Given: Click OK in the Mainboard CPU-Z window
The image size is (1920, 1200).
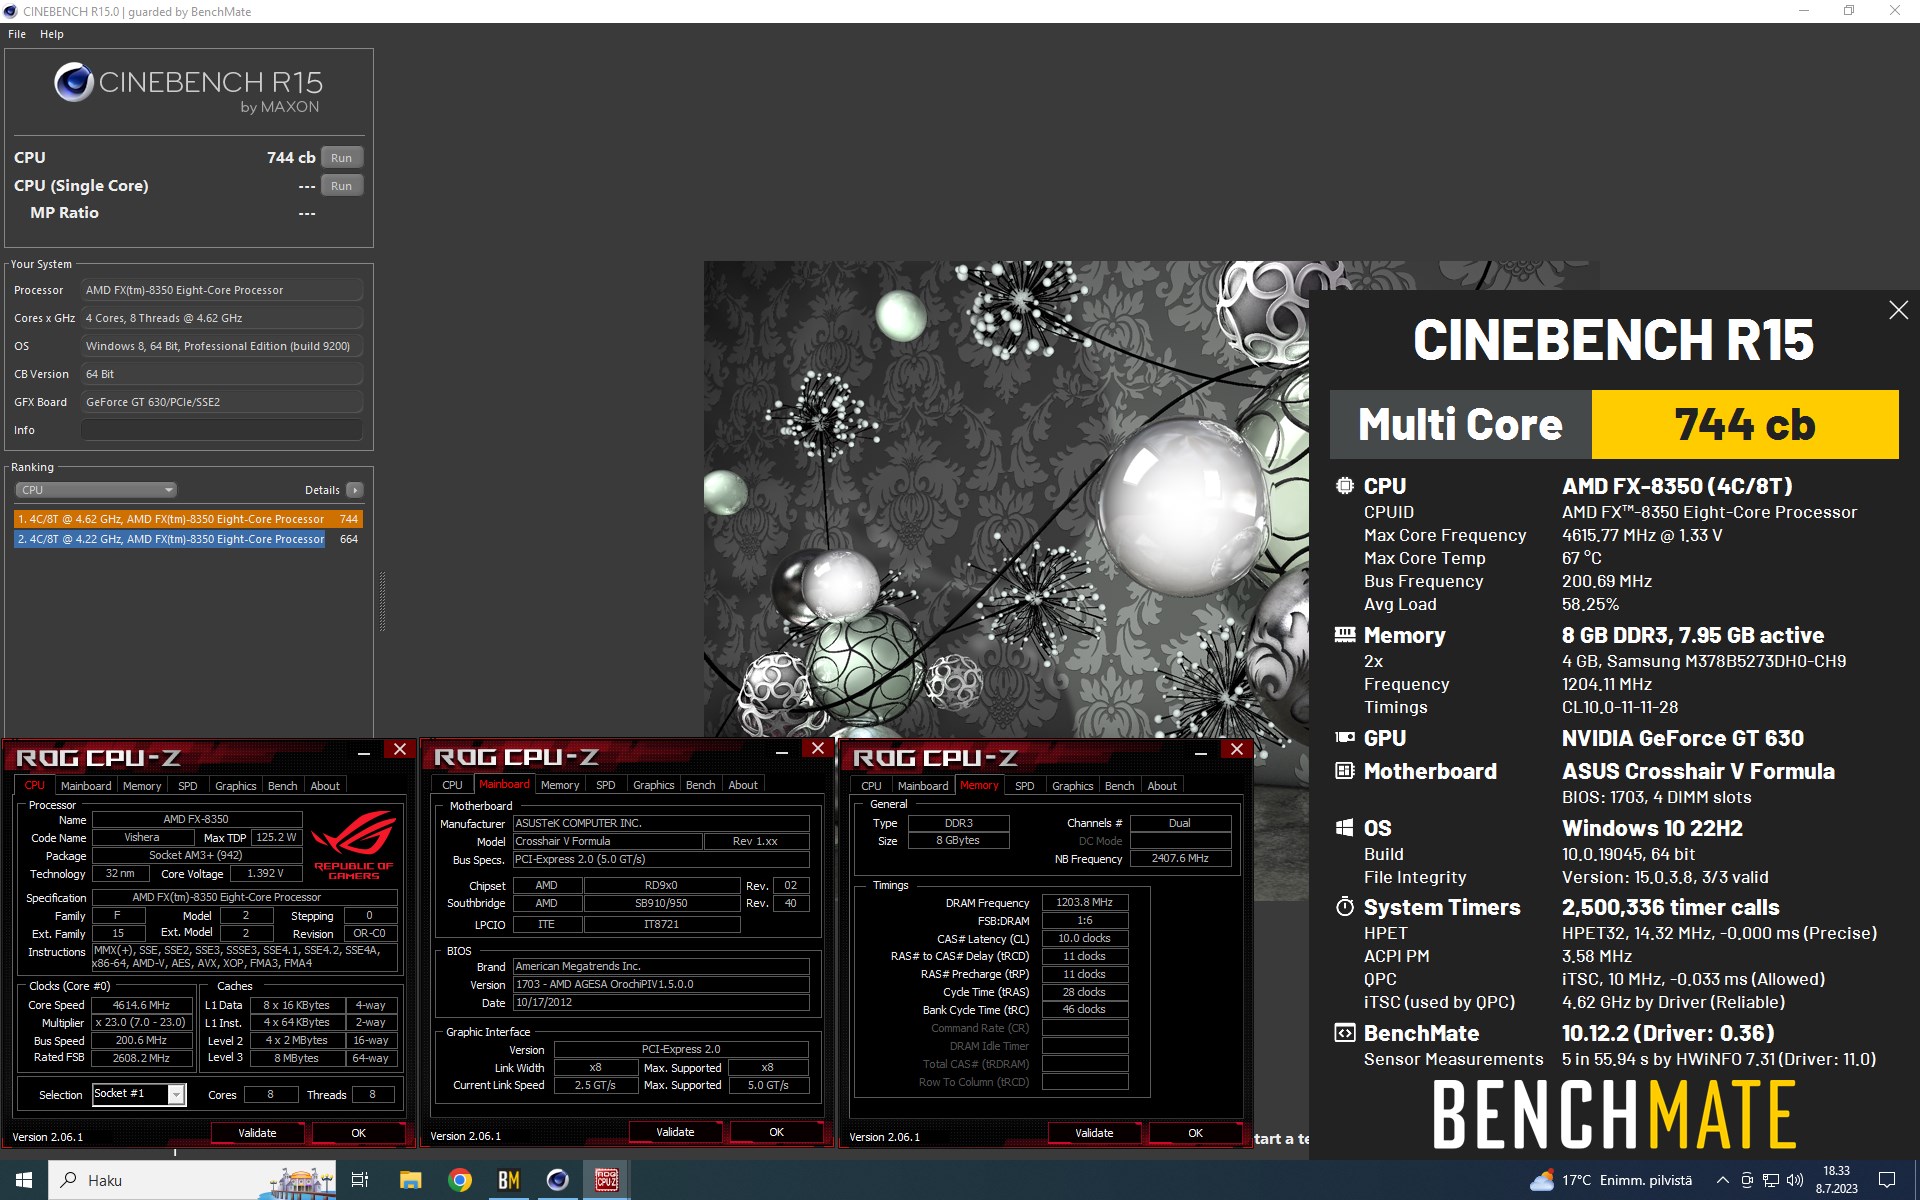Looking at the screenshot, I should [777, 1132].
